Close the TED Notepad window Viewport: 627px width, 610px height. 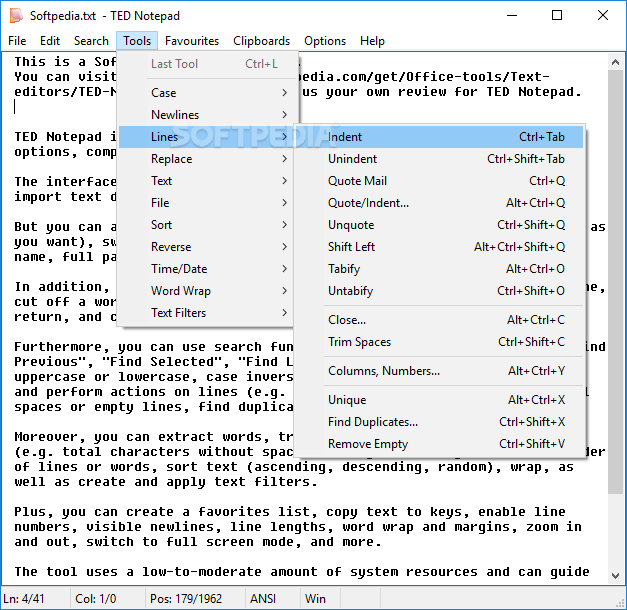coord(603,16)
